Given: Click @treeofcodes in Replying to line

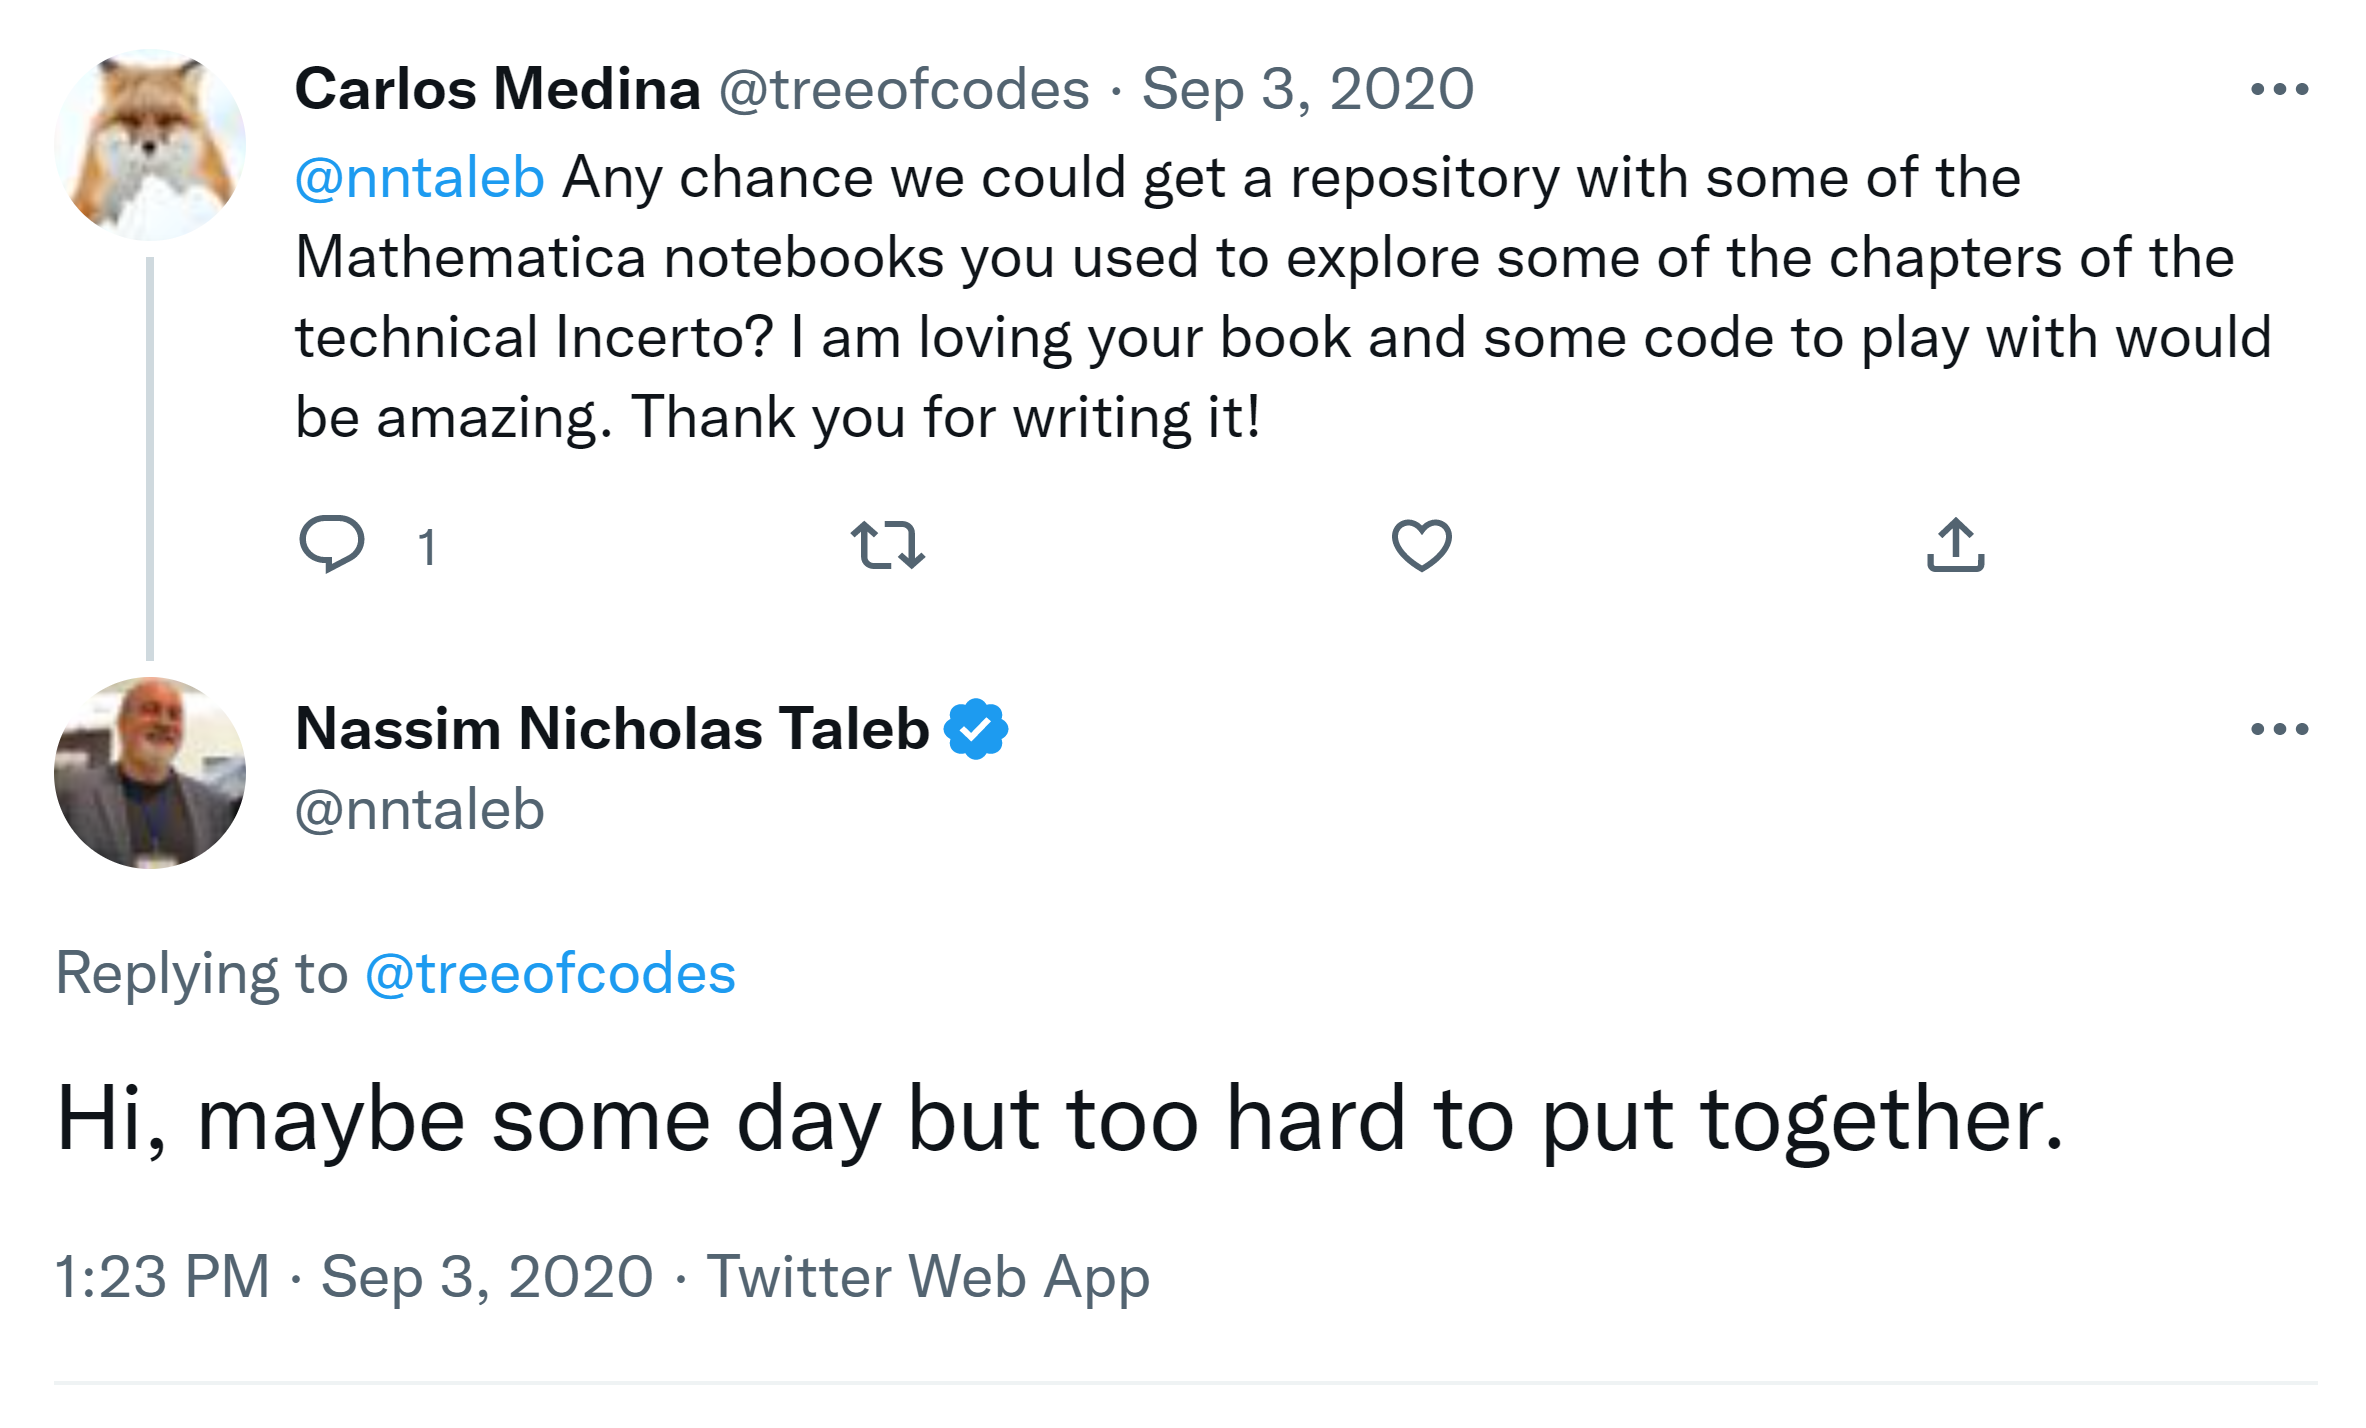Looking at the screenshot, I should [x=550, y=974].
